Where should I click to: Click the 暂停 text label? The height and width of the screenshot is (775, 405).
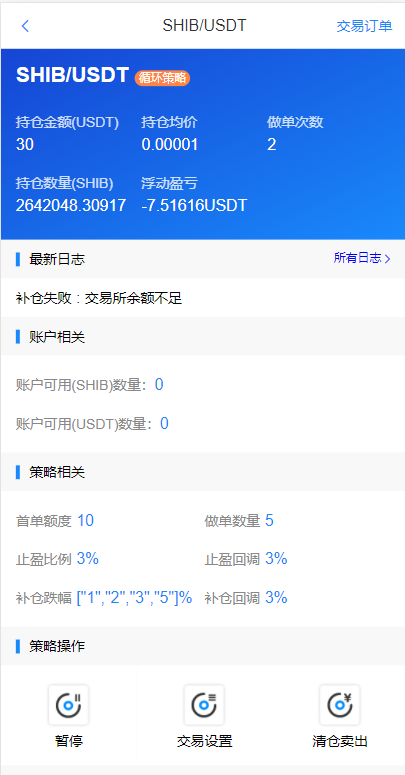[68, 741]
